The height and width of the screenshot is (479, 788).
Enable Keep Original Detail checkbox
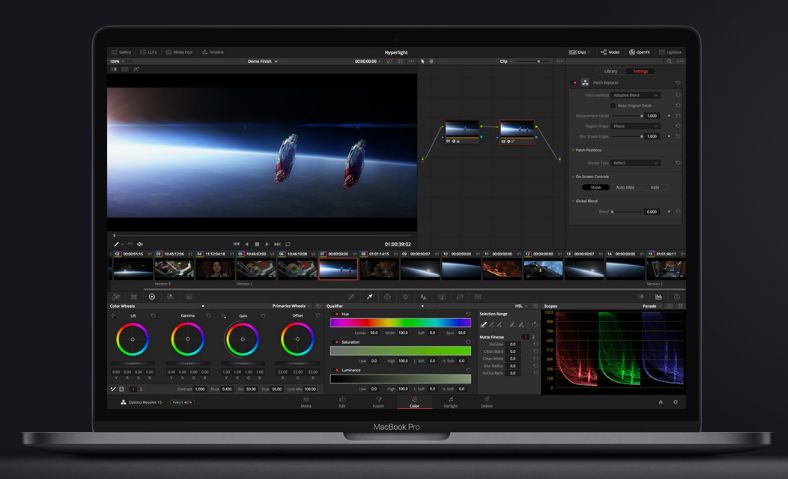pos(613,106)
